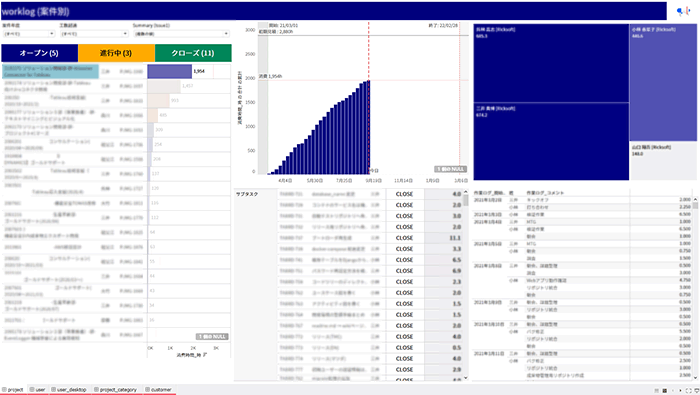Open the first filter dropdown set to (すべて)
Screen dimensions: 700x395
(29, 34)
